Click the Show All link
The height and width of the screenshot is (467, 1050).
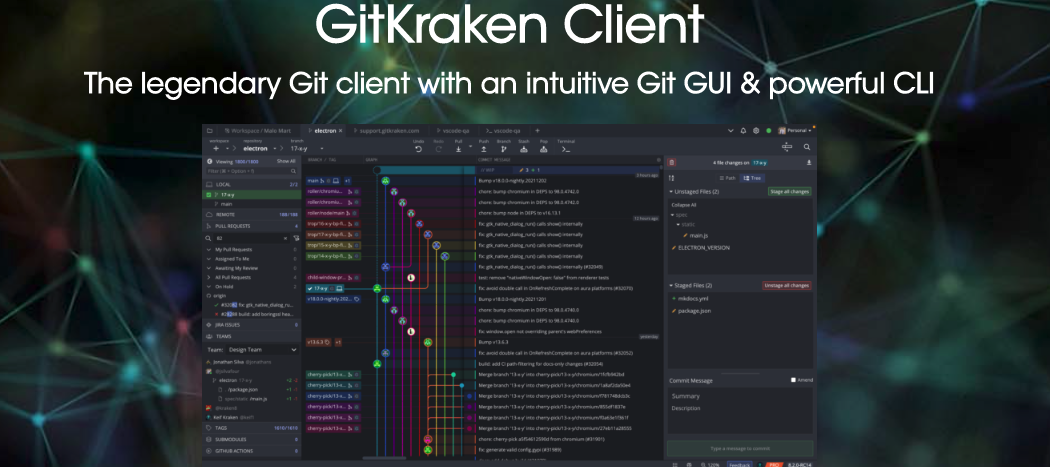click(286, 161)
